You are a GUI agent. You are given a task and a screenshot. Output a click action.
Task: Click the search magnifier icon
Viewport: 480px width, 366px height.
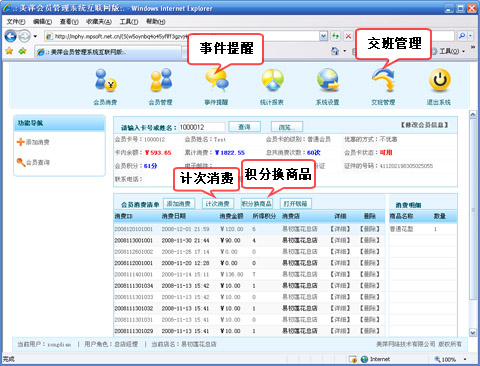[x=462, y=36]
